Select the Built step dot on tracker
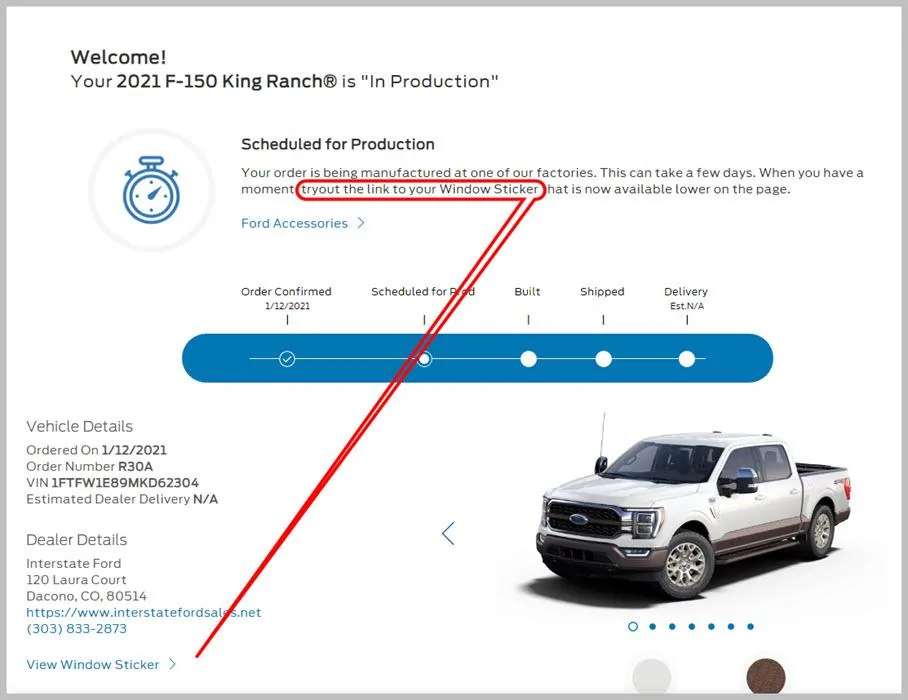Screen dimensions: 908x700 pos(528,359)
